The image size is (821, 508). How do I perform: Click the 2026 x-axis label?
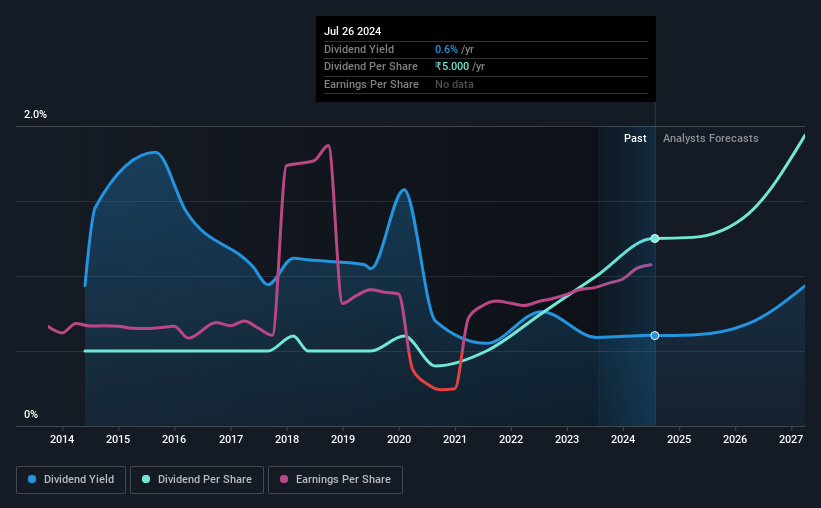click(x=735, y=439)
